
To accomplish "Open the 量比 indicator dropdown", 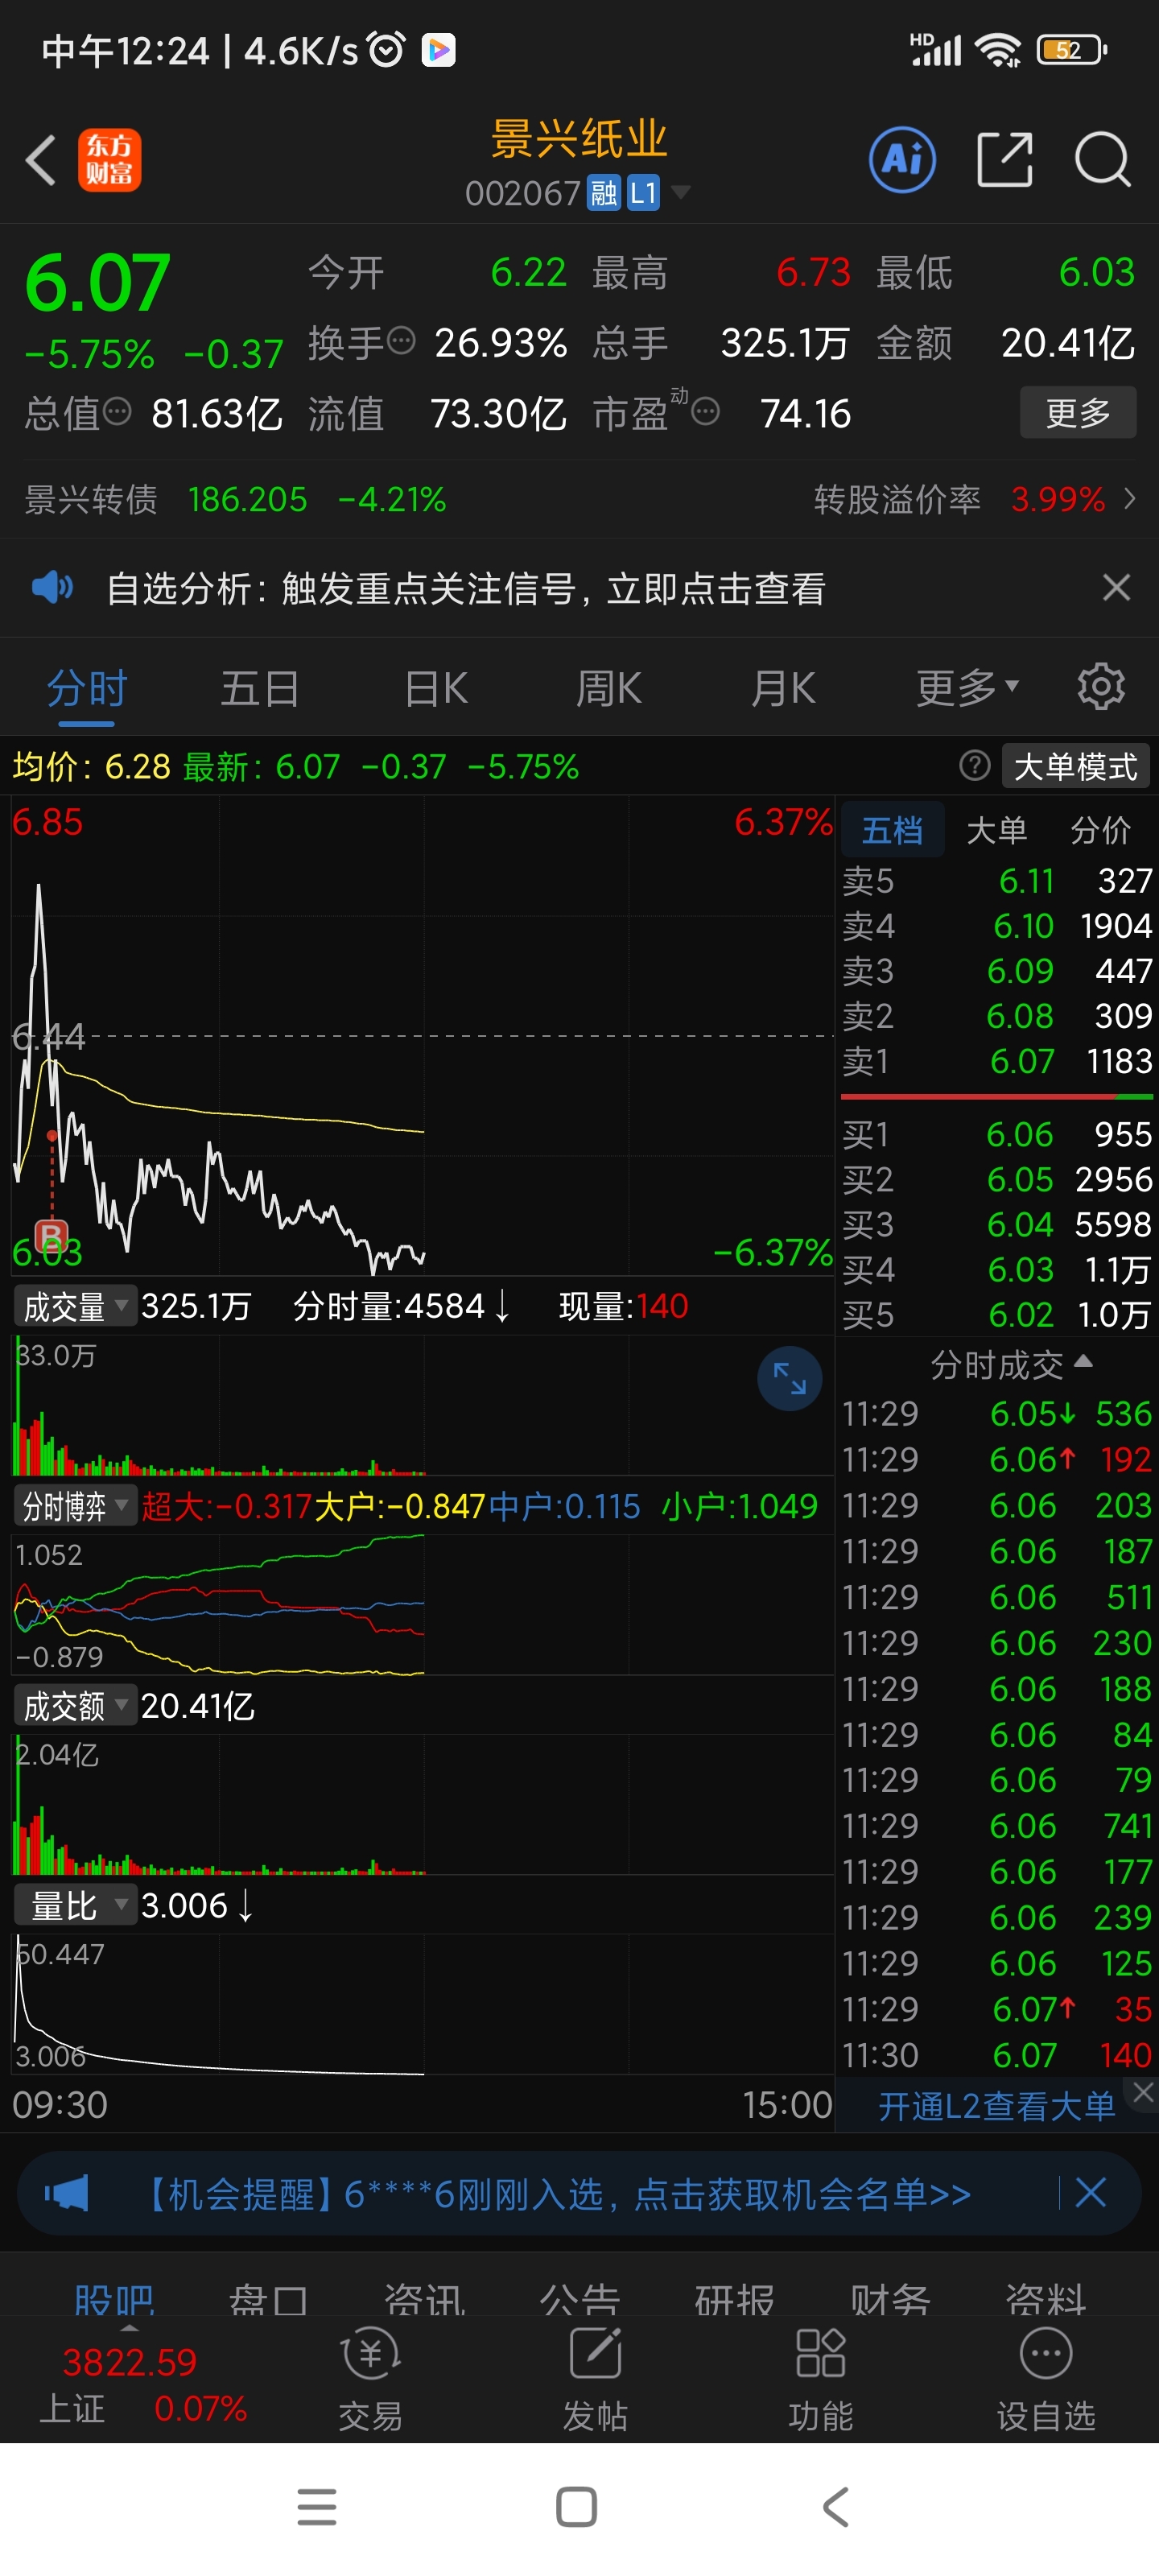I will (76, 1905).
